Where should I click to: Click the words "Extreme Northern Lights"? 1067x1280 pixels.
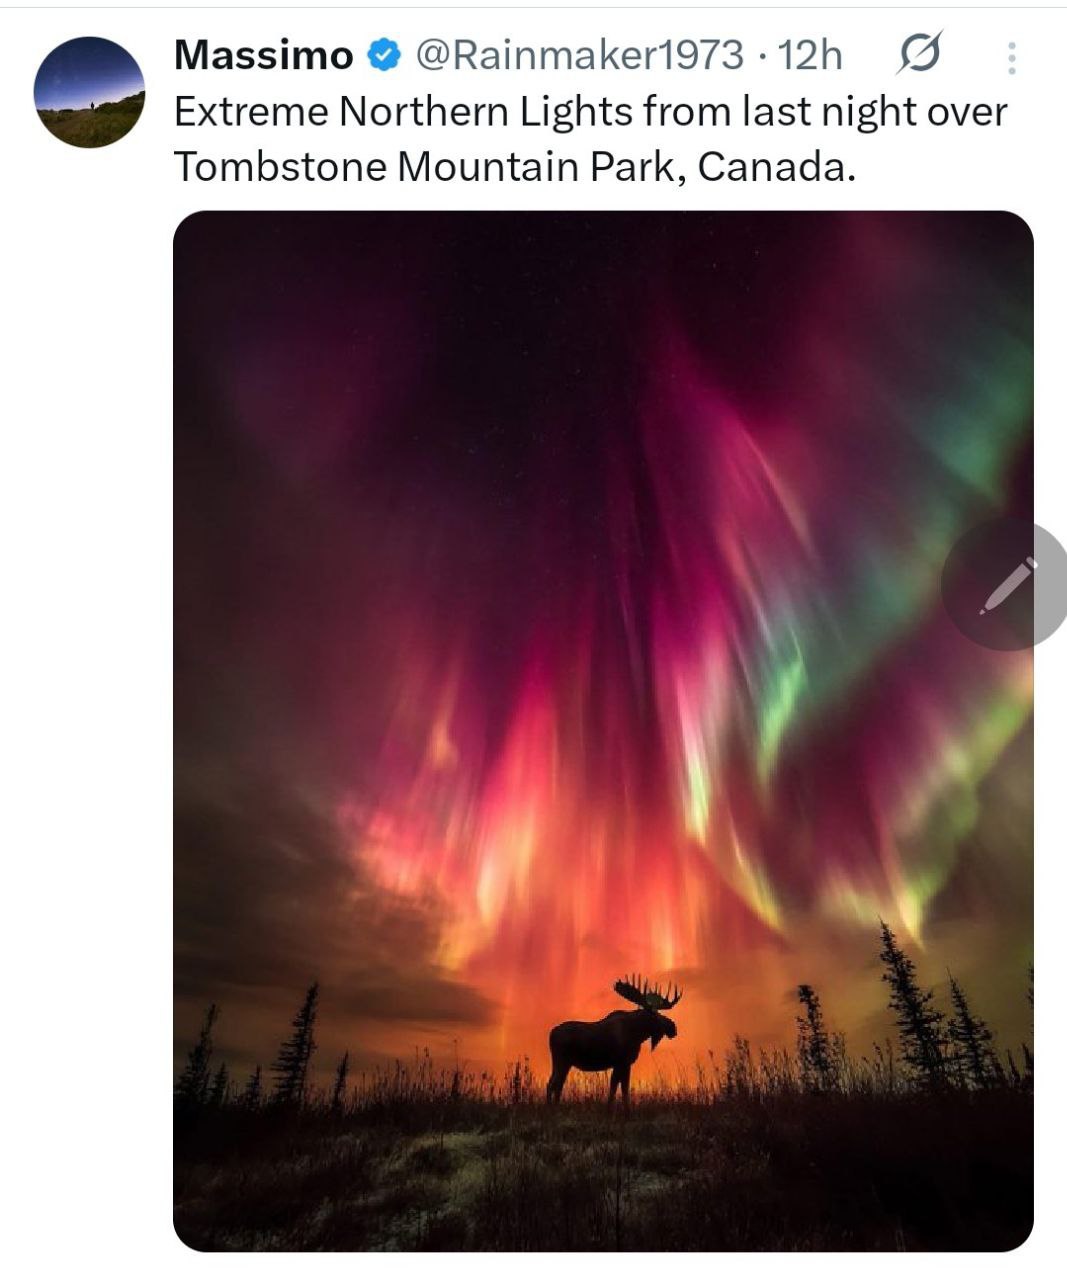pyautogui.click(x=403, y=111)
